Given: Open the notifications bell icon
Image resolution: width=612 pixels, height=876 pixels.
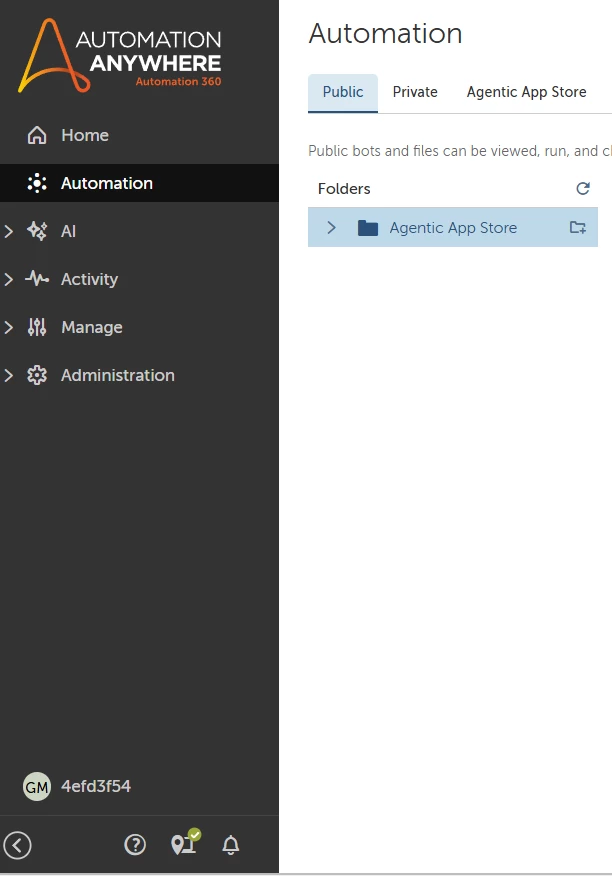Looking at the screenshot, I should [231, 845].
